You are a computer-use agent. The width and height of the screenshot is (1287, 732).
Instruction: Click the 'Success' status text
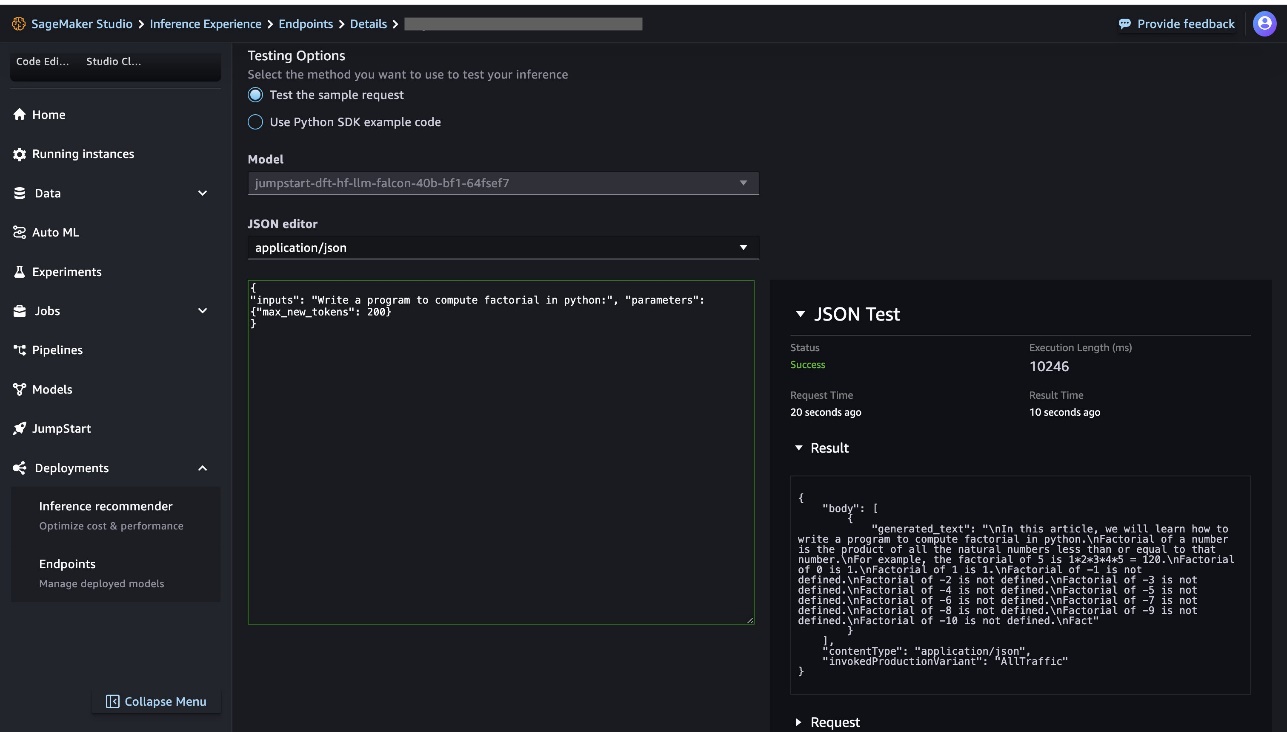point(808,365)
